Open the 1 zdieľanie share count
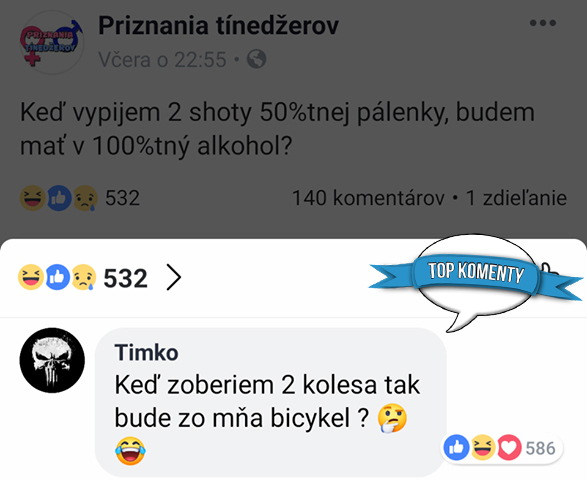 [x=517, y=198]
